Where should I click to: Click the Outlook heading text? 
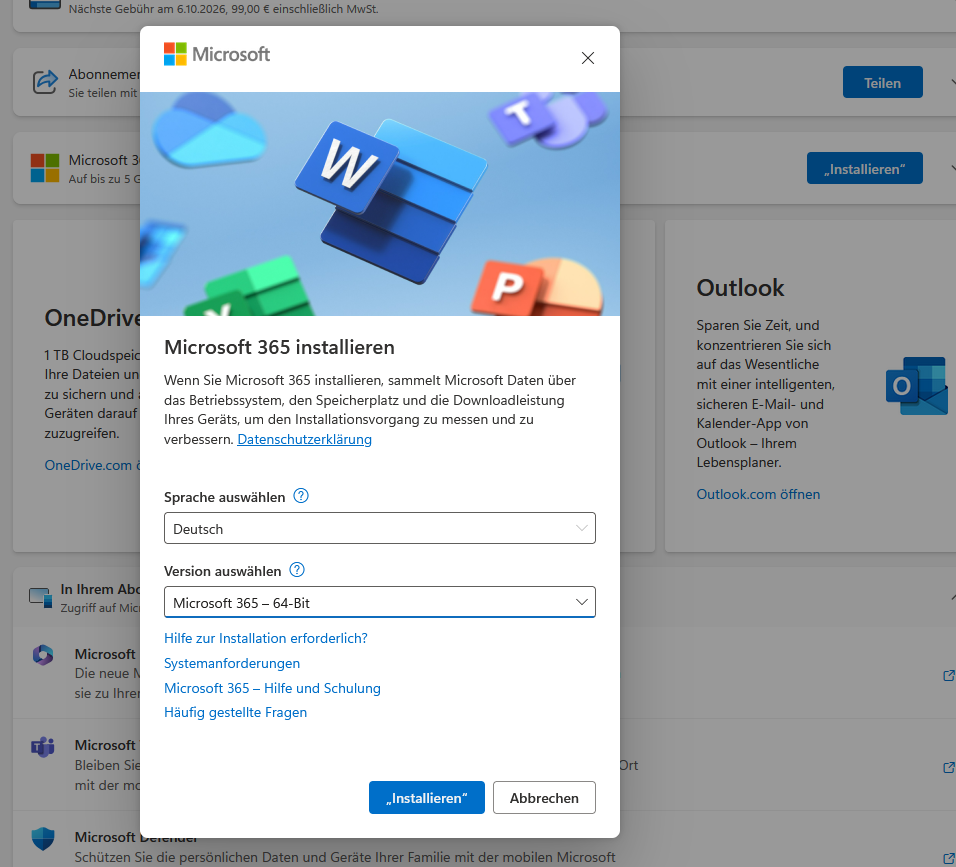(740, 288)
